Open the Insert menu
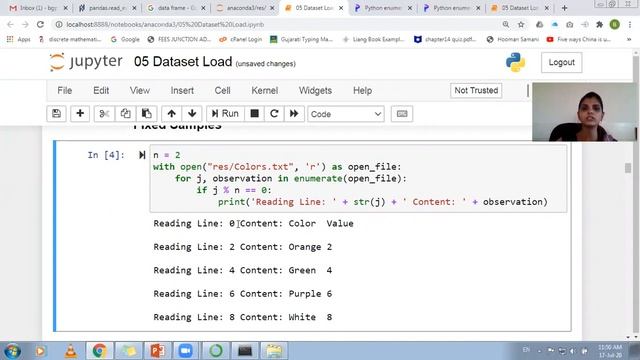Screen dimensions: 640x360 (x=182, y=91)
